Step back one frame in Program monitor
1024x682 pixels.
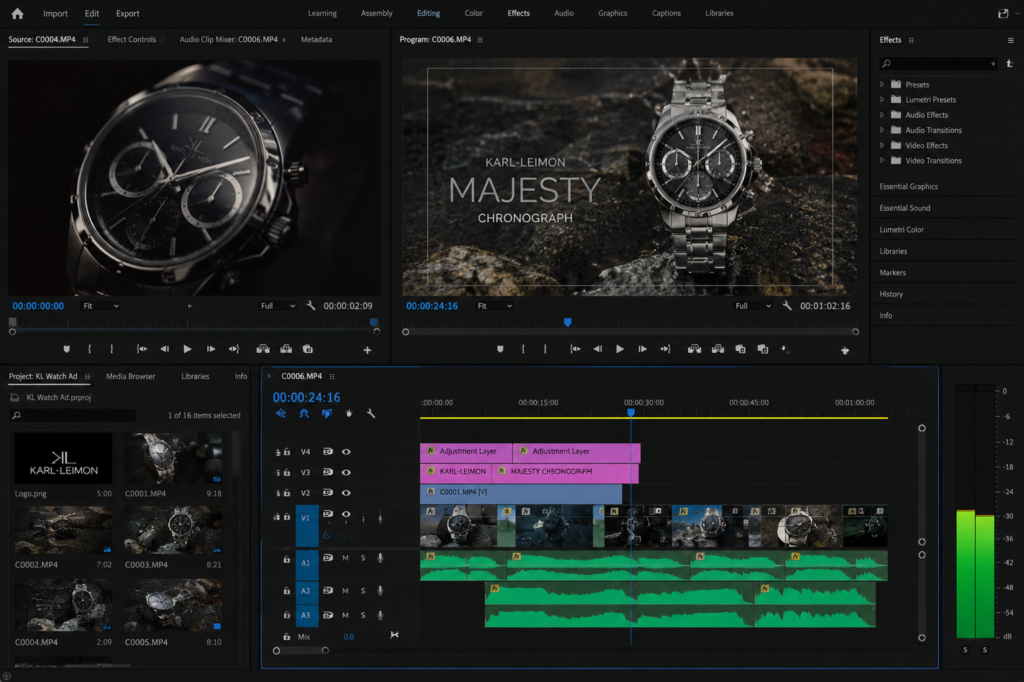tap(598, 349)
